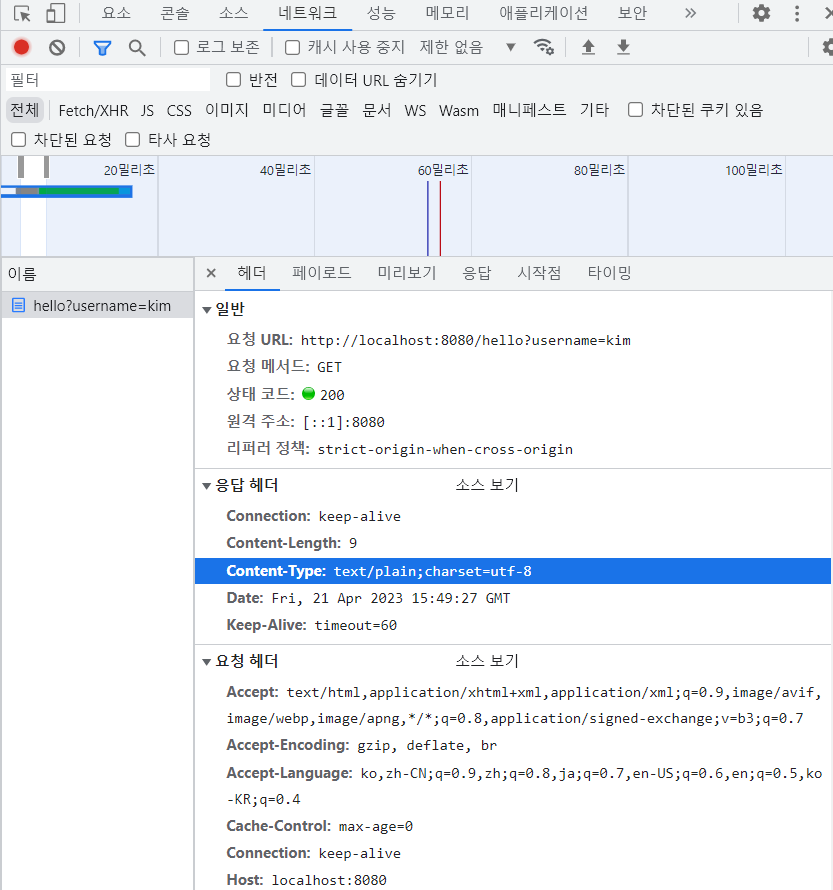Viewport: 833px width, 890px height.
Task: Filter by JS requests
Action: (148, 110)
